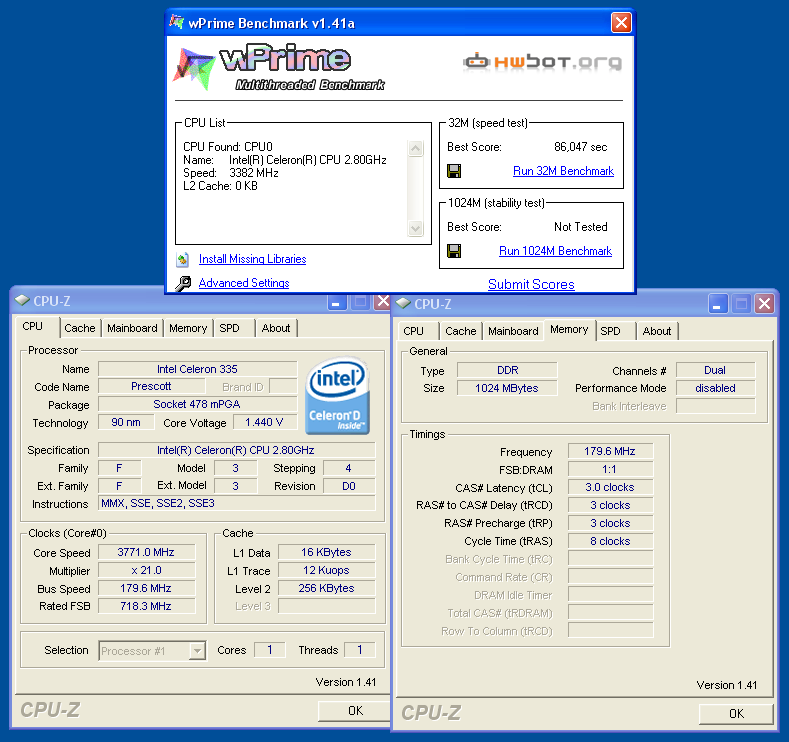The image size is (789, 742).
Task: Click the Performance Mode value disabled
Action: 715,388
